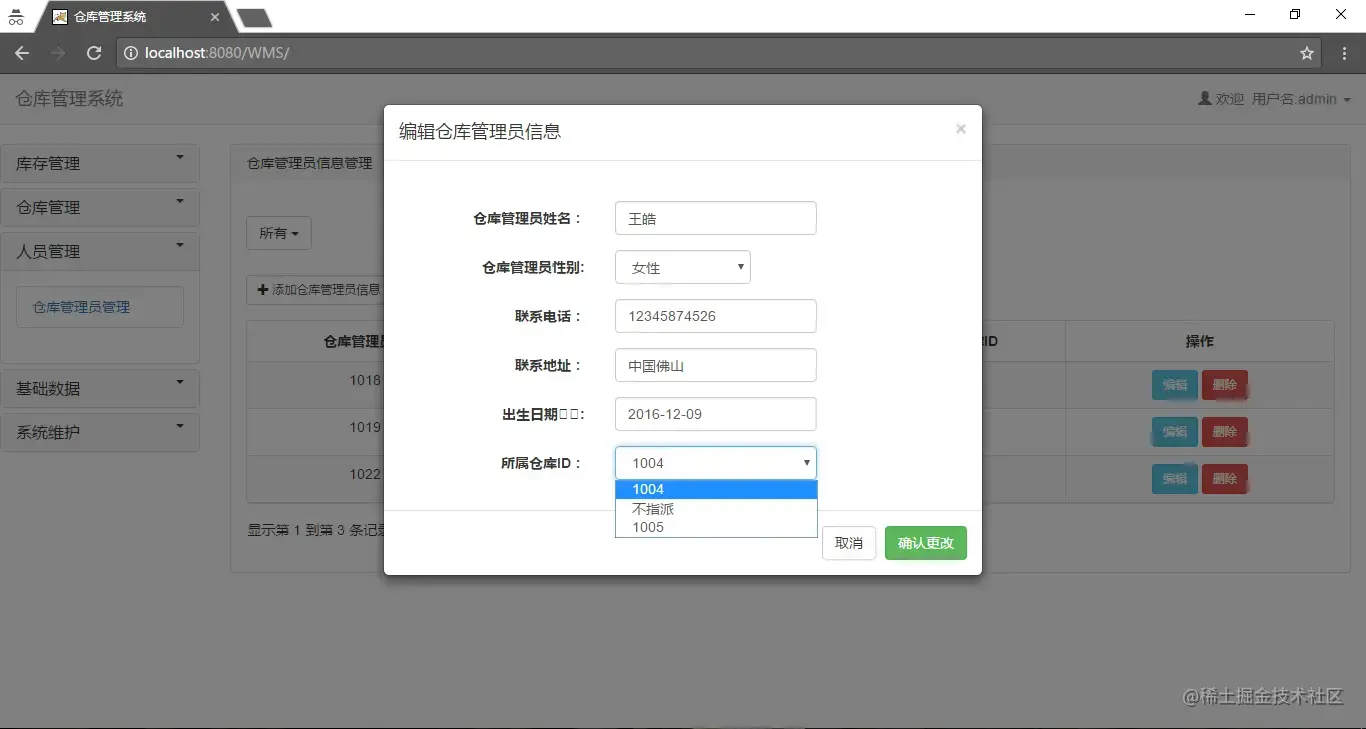Screen dimensions: 1366x729
Task: Click 删除 button in row 1022
Action: coord(1225,479)
